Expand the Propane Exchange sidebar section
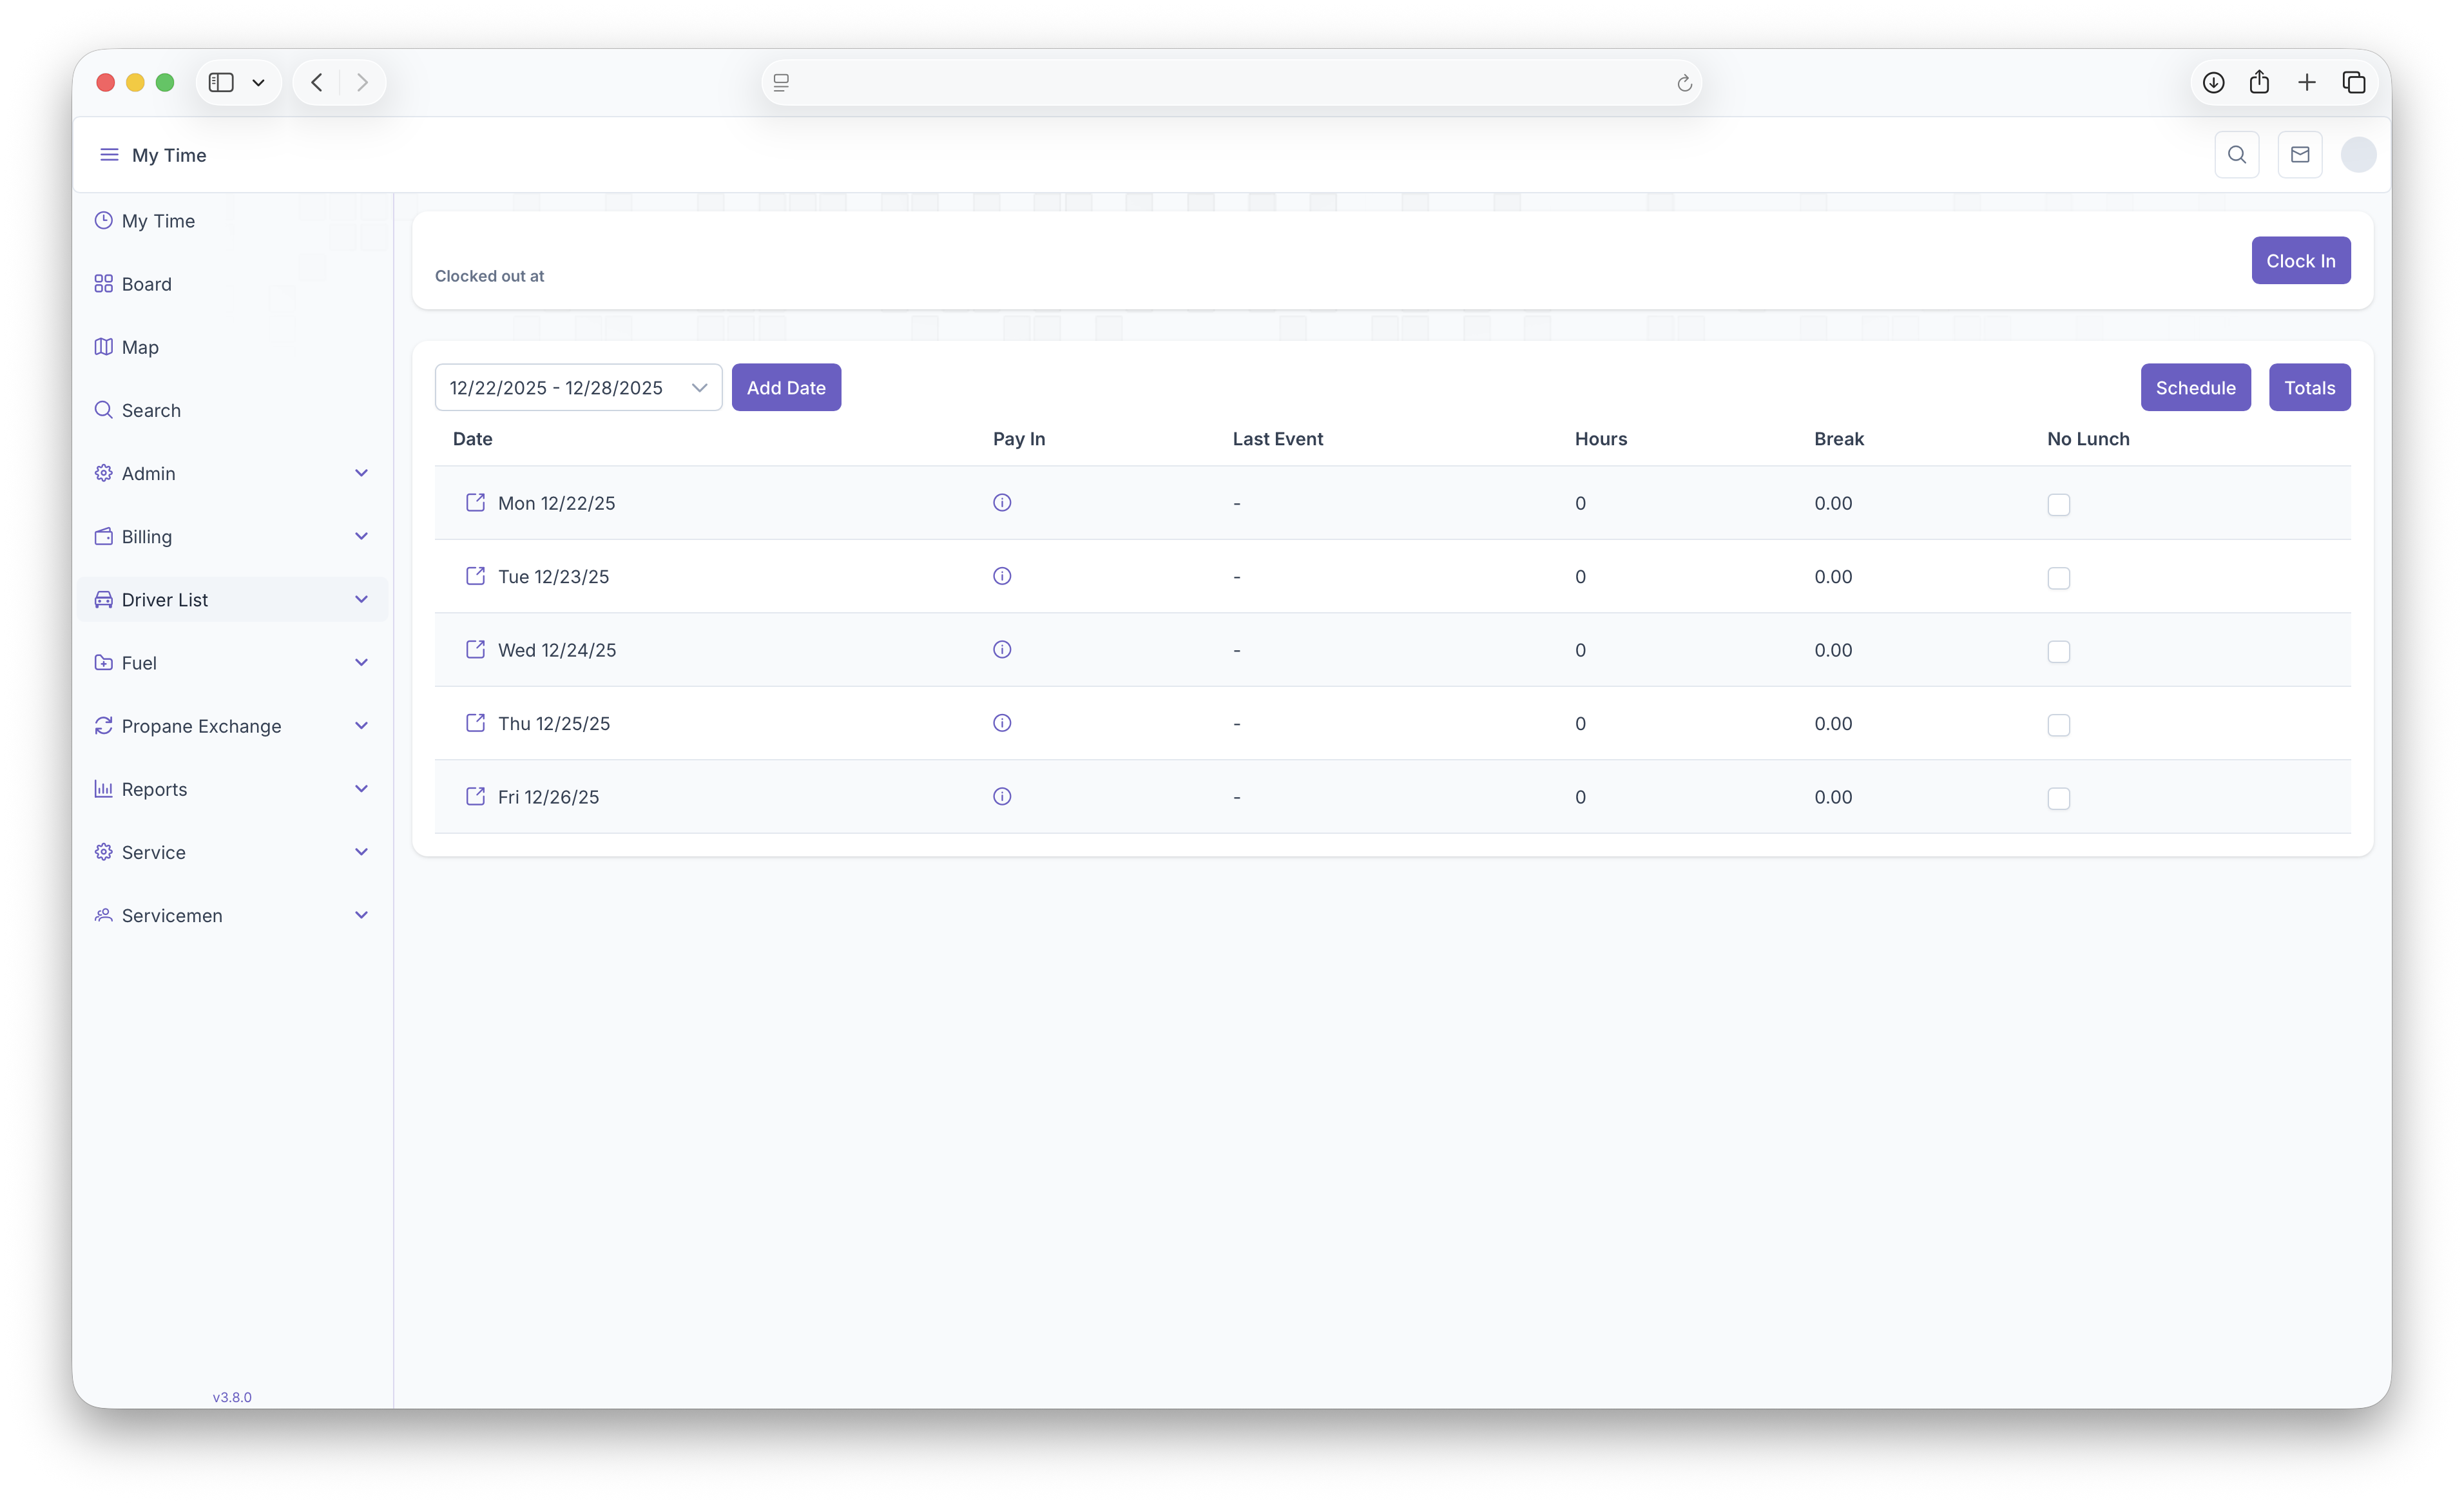Screen dimensions: 2464x1504 [232, 726]
